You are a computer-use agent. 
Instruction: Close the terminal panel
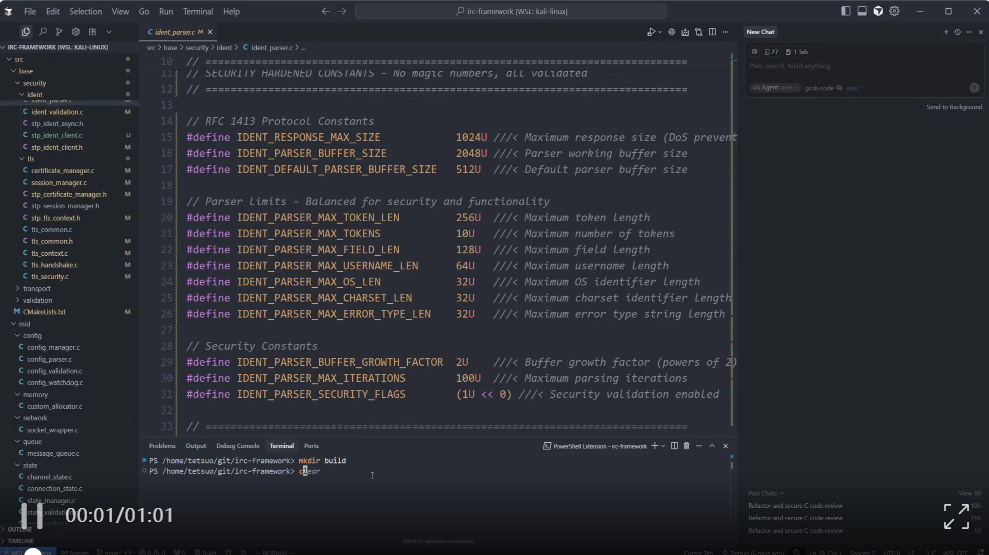pos(725,446)
